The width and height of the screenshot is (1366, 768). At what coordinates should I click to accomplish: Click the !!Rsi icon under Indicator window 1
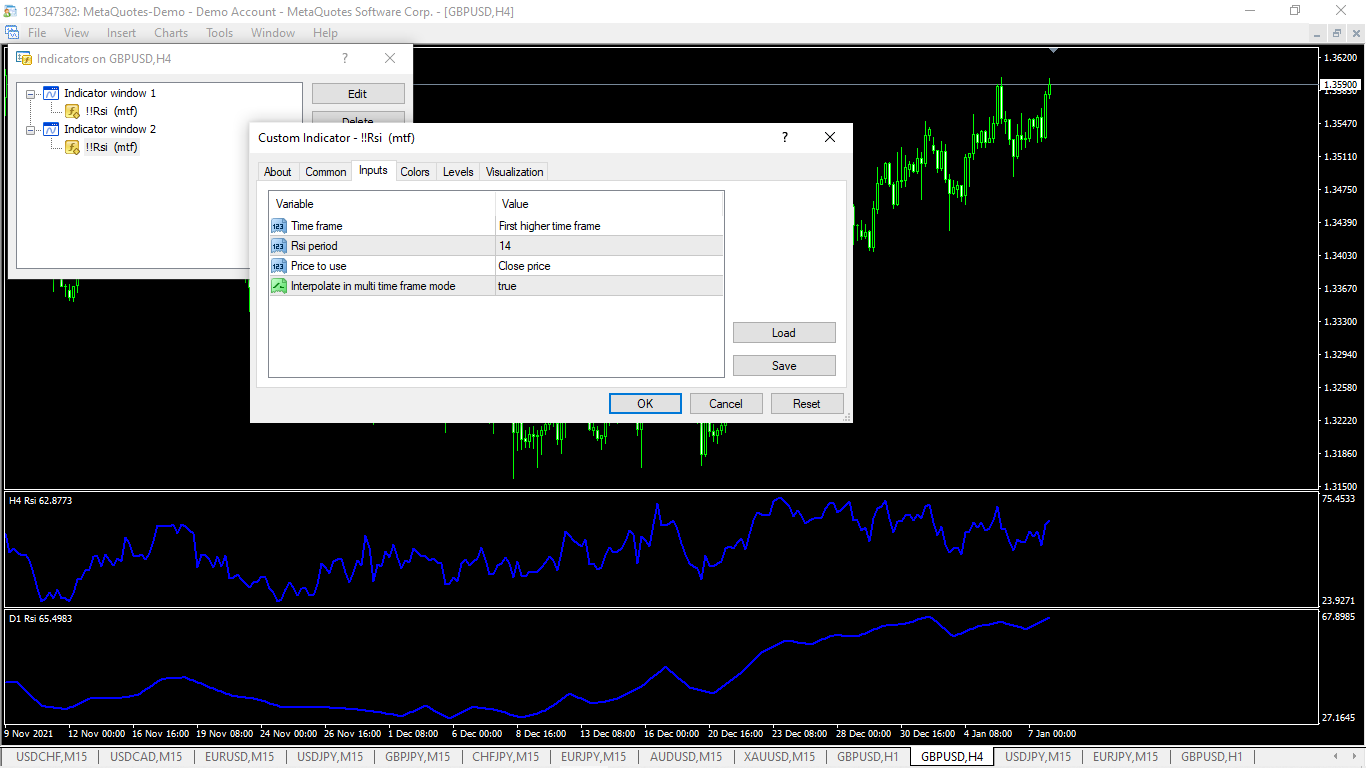[72, 111]
